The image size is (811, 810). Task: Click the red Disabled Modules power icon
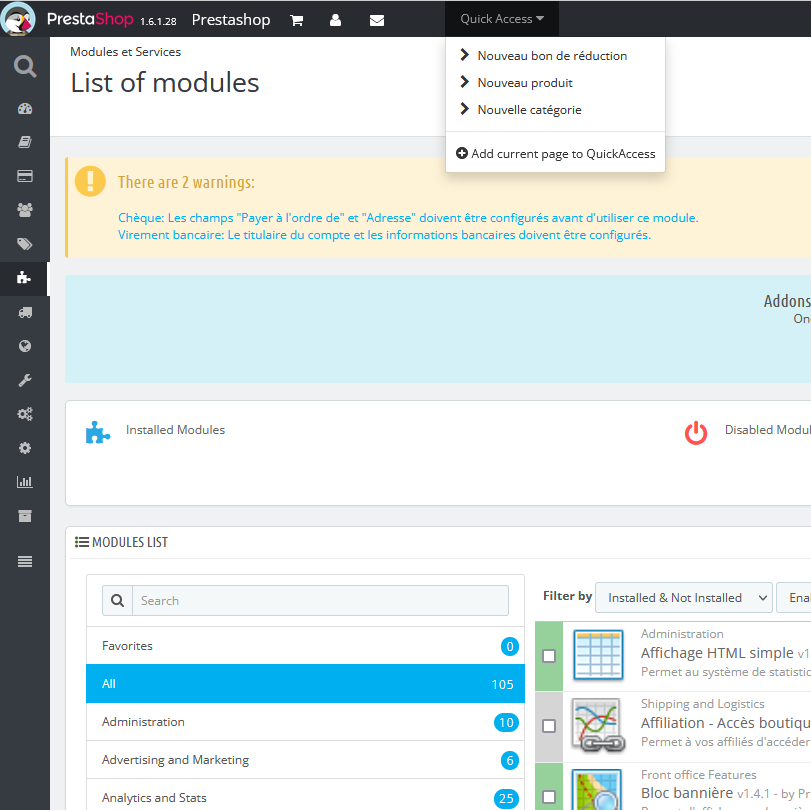tap(696, 433)
